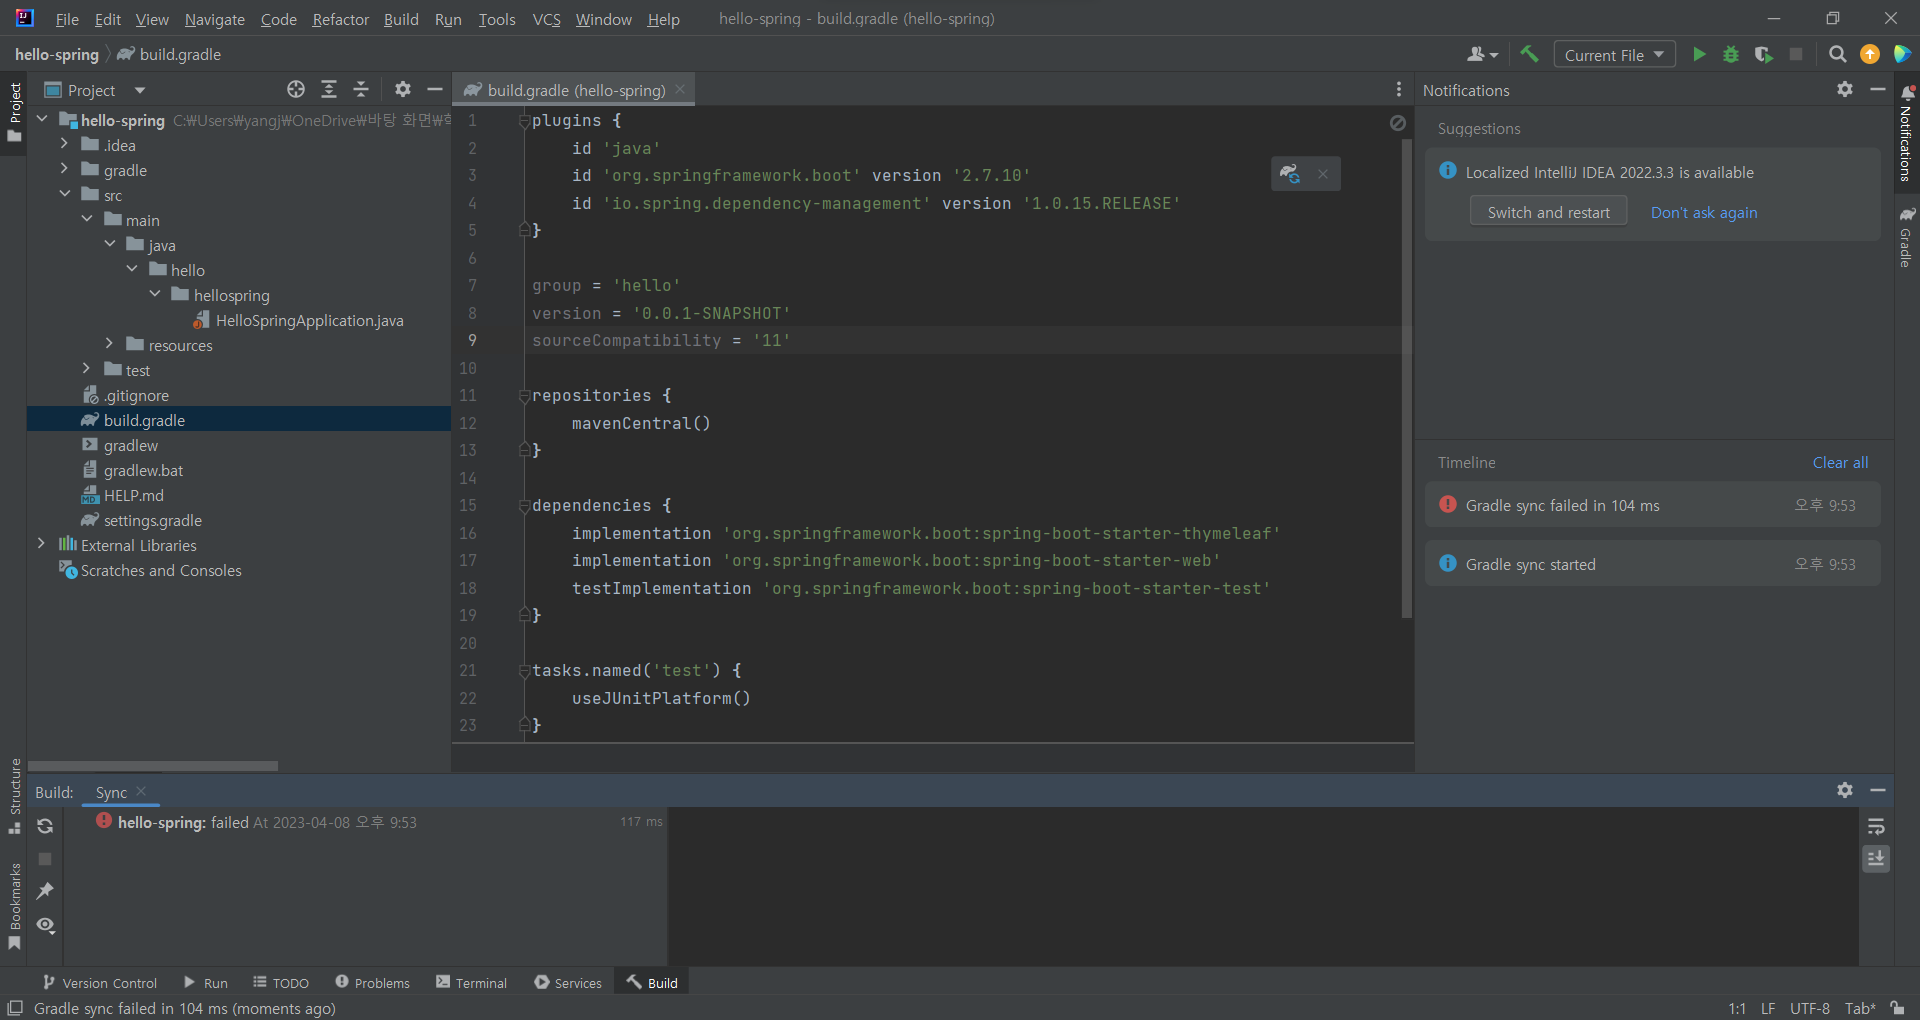Click the IDE update arrow icon
The image size is (1920, 1020).
(x=1869, y=54)
